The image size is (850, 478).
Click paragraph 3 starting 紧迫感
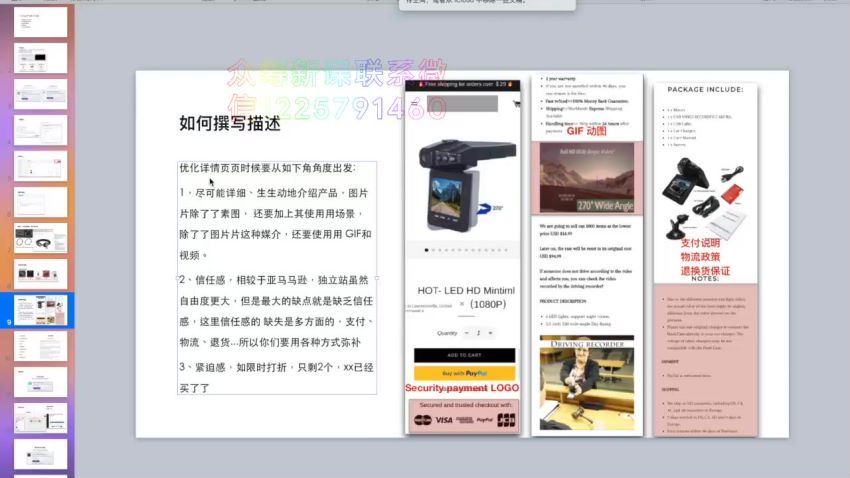pos(276,378)
